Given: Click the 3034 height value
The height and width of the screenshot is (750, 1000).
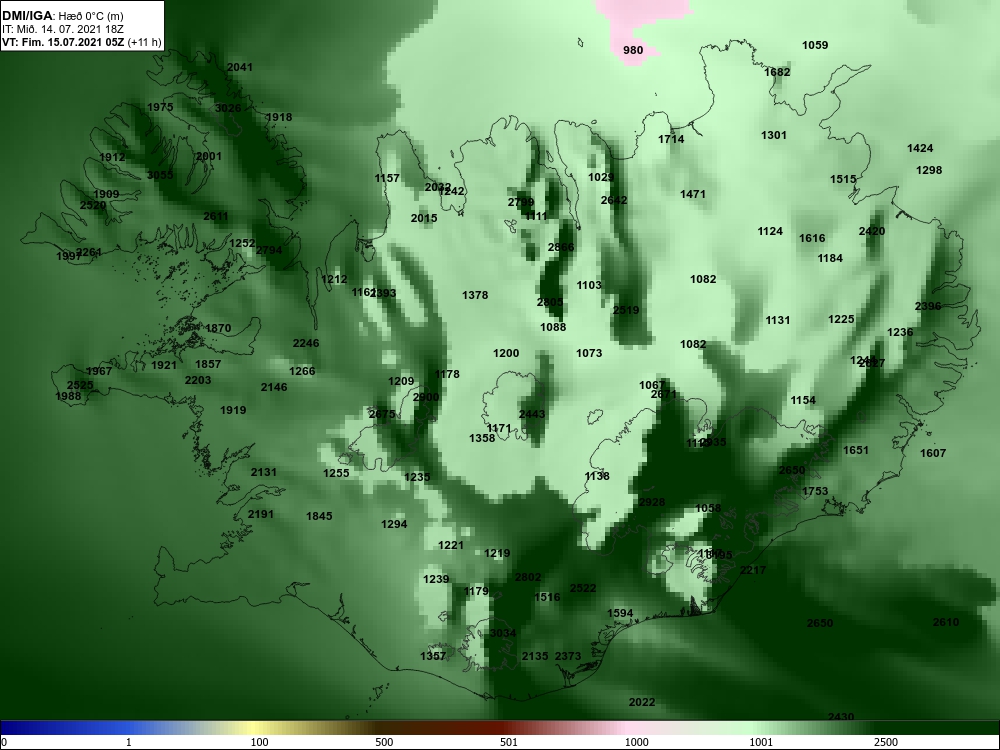Looking at the screenshot, I should click(503, 633).
